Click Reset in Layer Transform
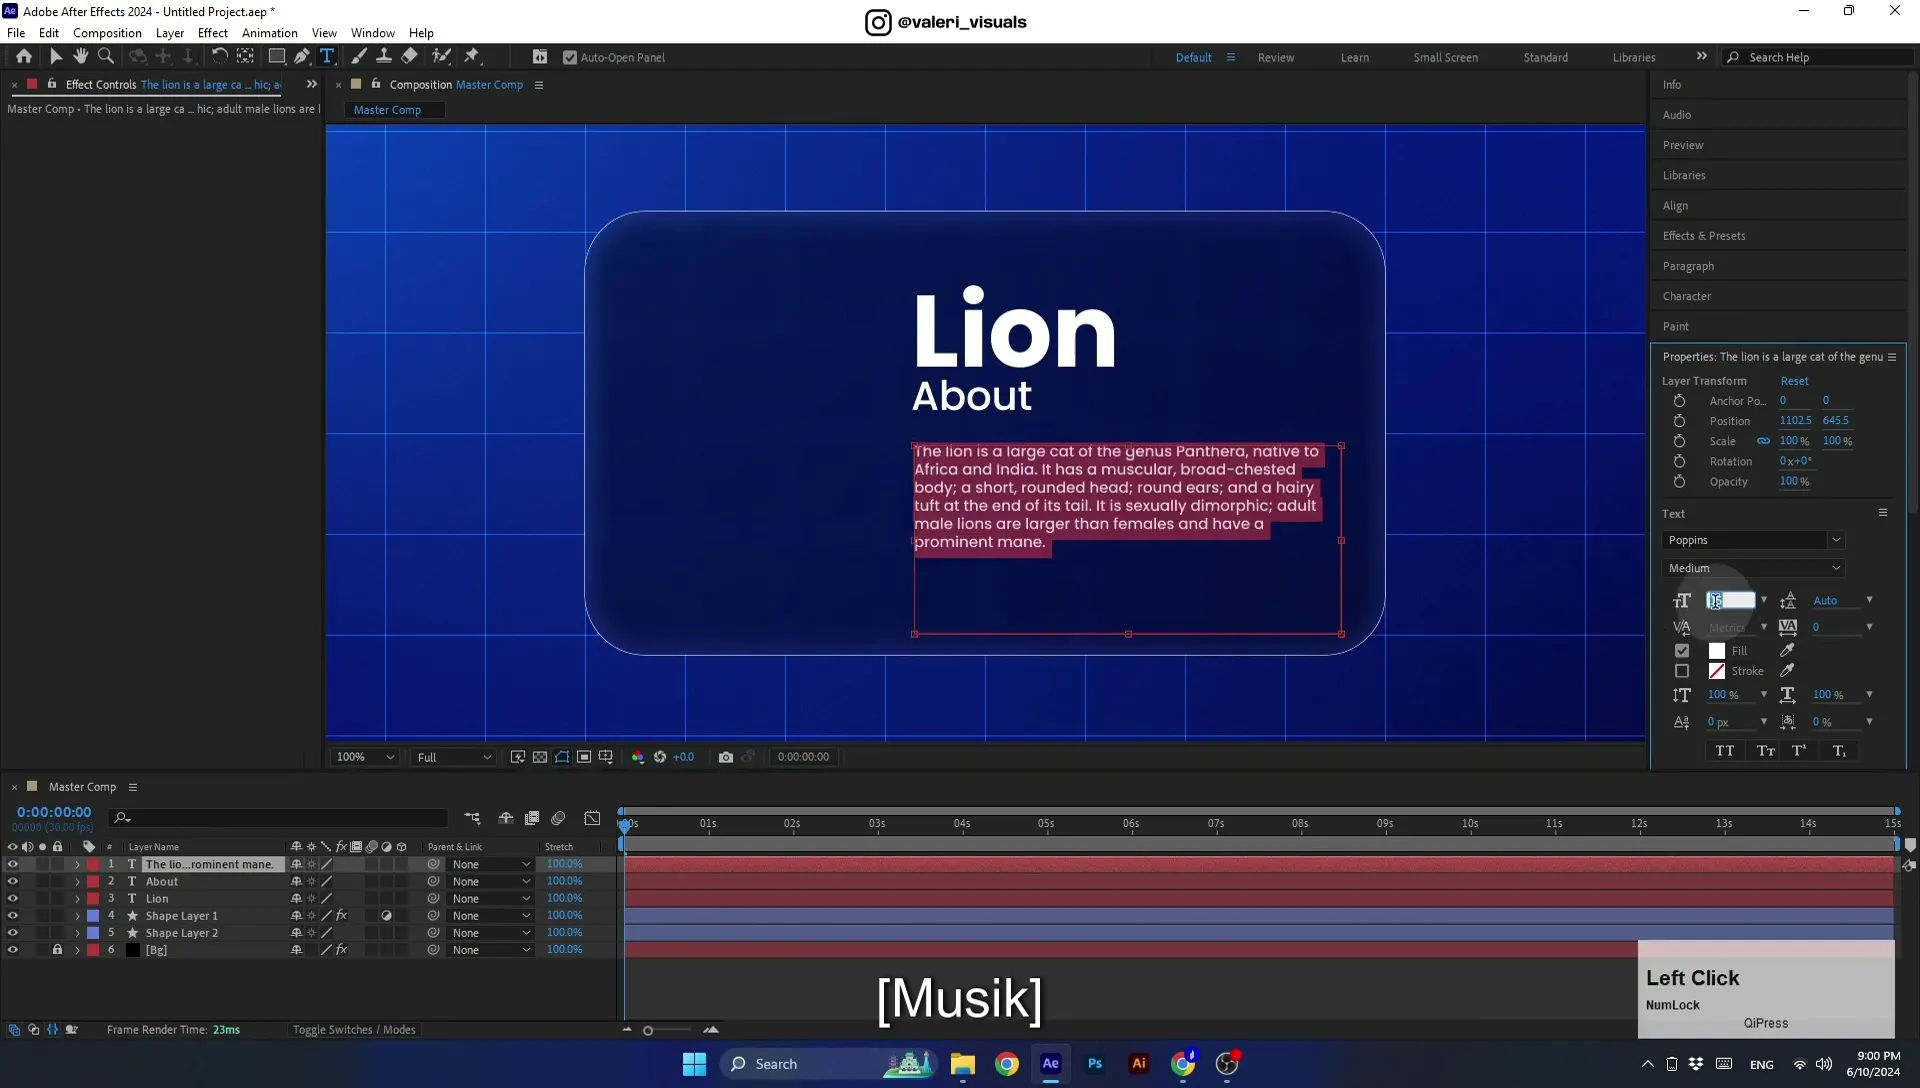This screenshot has width=1920, height=1088. point(1794,381)
